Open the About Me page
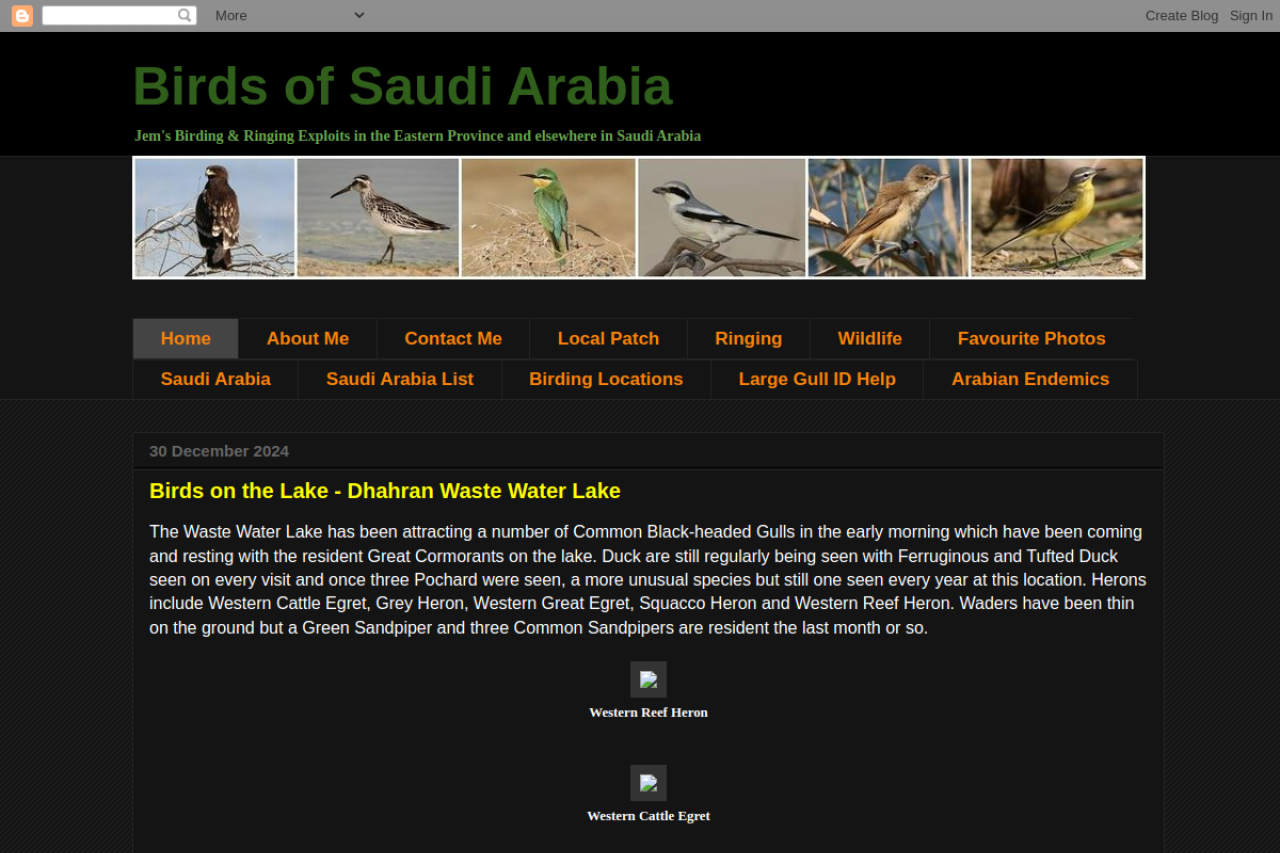Image resolution: width=1280 pixels, height=853 pixels. tap(308, 339)
